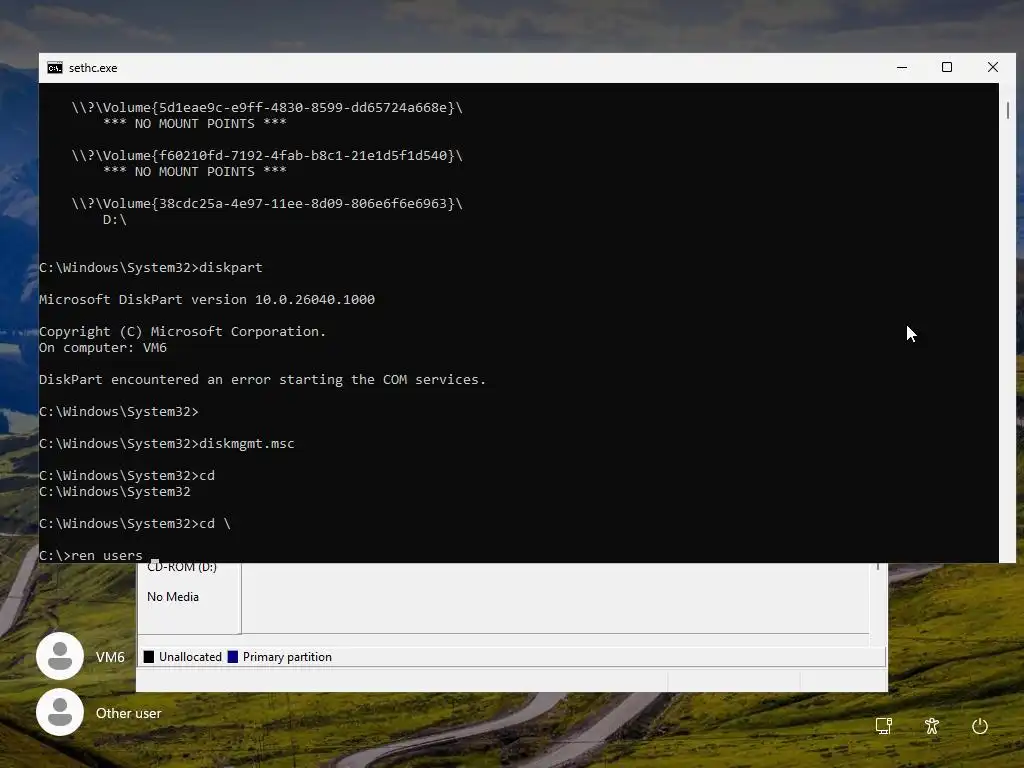Click the sethc.exe title text

pyautogui.click(x=93, y=68)
